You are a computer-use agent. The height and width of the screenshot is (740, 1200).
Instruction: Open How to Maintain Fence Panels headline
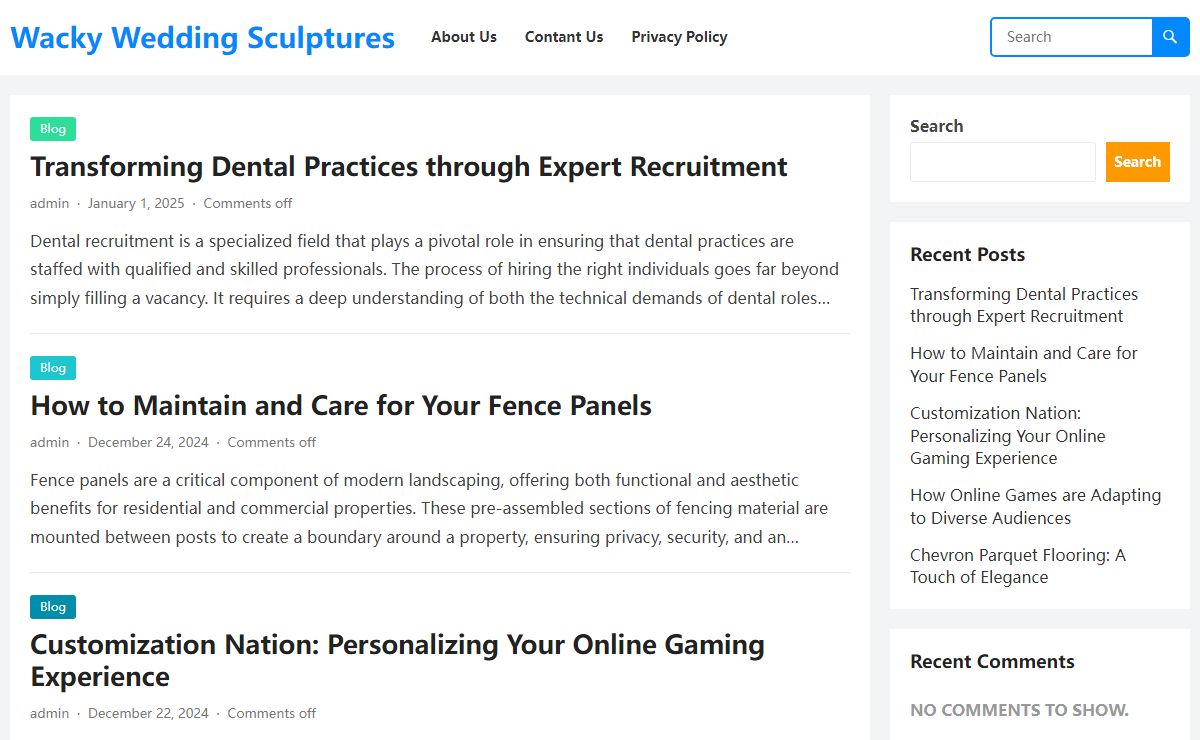point(341,405)
